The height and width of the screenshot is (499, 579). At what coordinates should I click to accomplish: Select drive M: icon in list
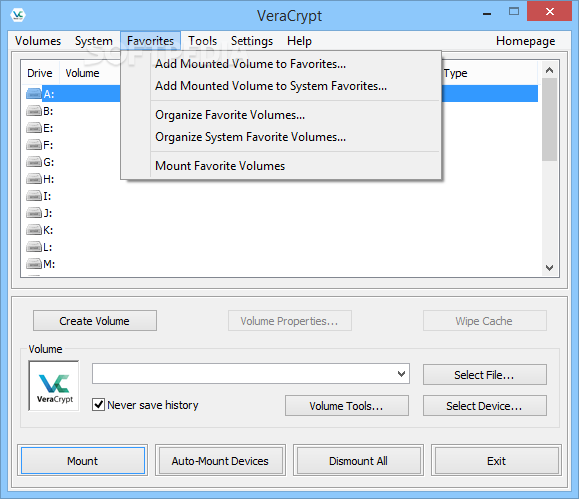click(x=34, y=264)
